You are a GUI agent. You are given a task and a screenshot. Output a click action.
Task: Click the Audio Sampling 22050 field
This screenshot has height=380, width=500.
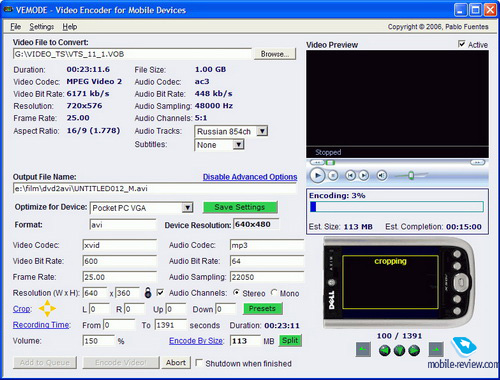coord(267,277)
